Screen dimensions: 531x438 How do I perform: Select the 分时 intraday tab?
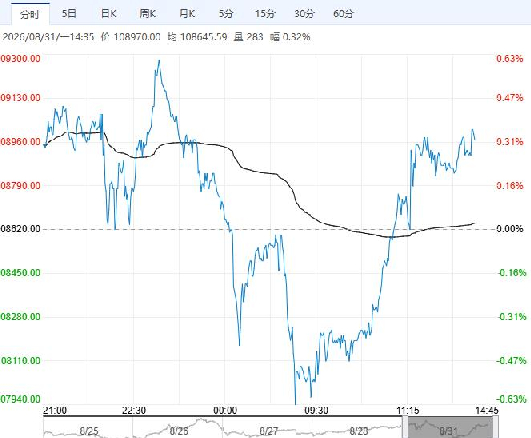point(30,14)
